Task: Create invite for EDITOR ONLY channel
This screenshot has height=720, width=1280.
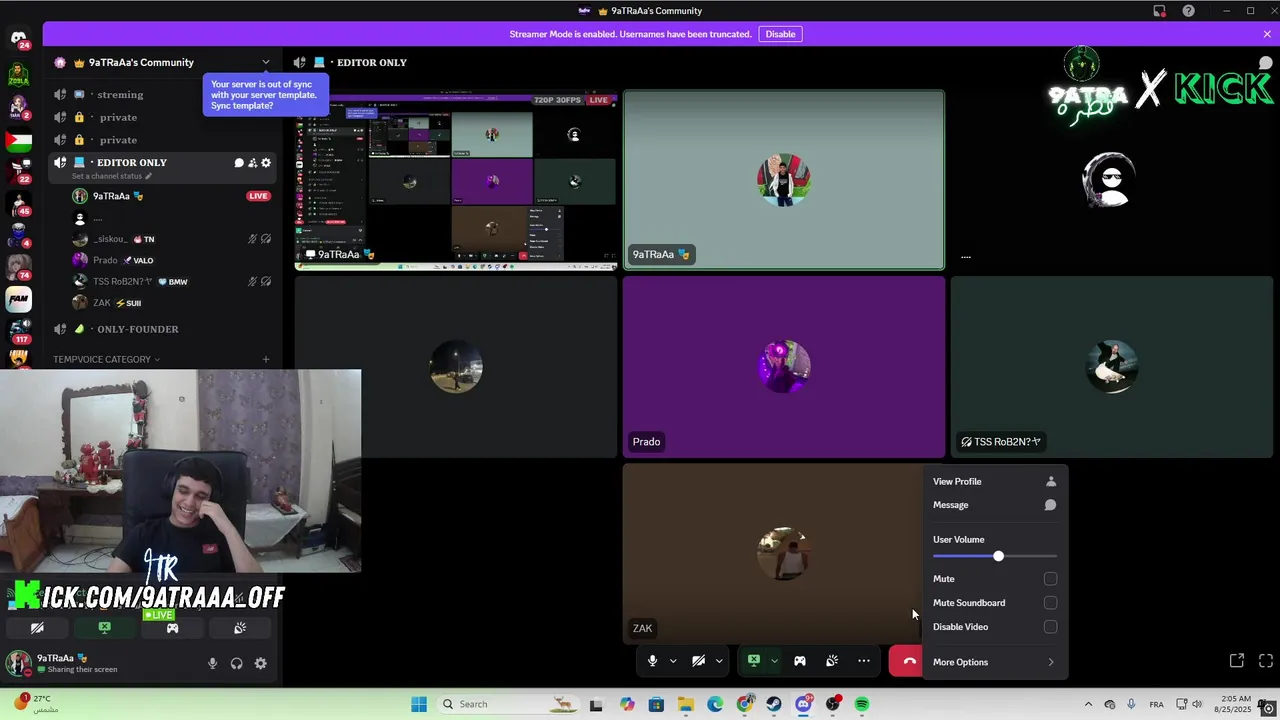Action: (252, 163)
